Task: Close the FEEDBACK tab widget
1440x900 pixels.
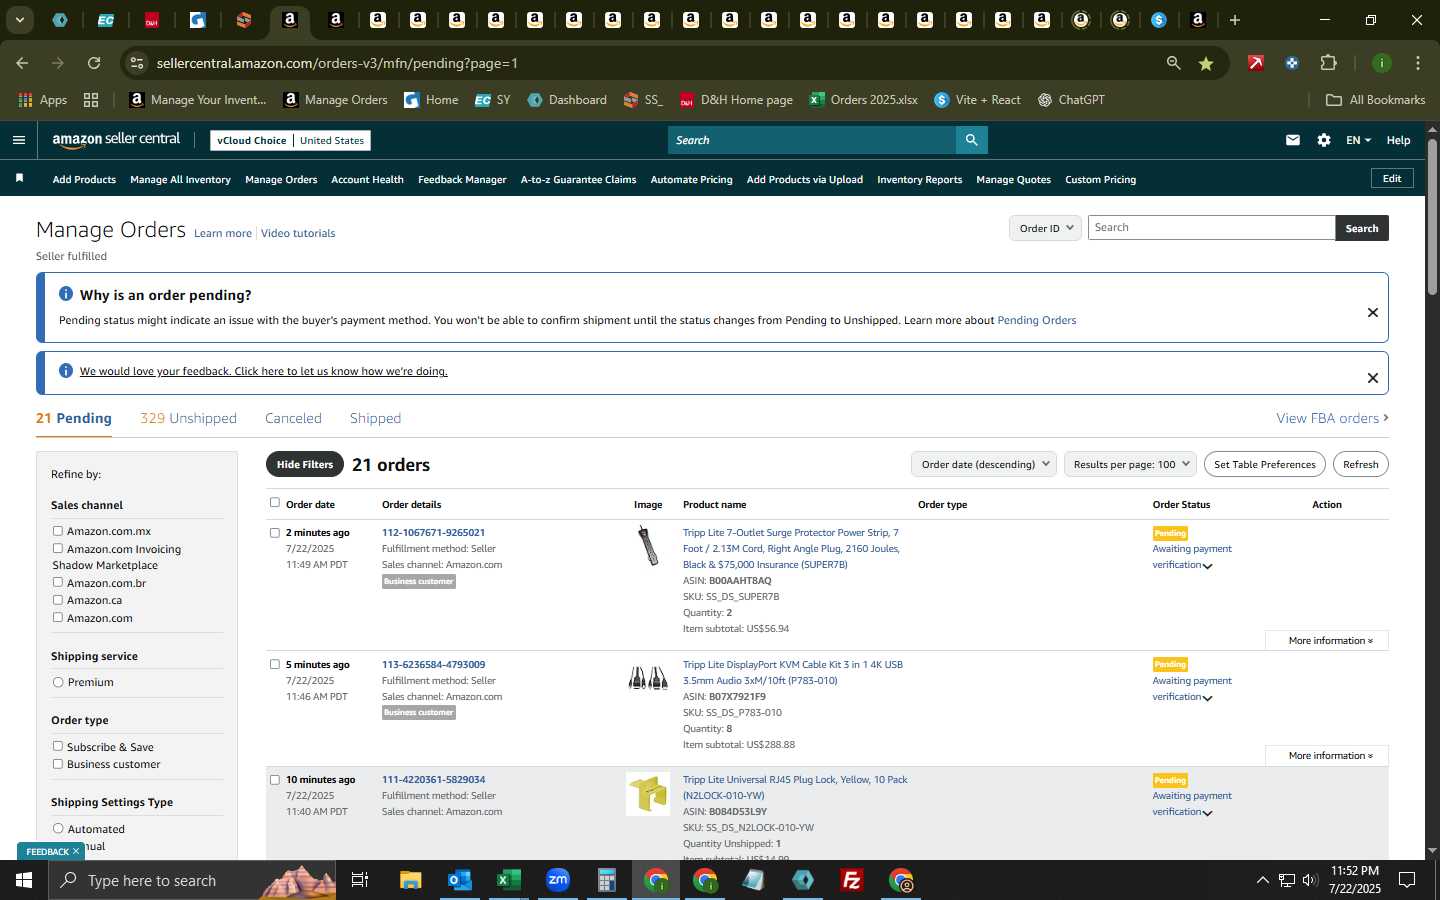Action: [75, 851]
